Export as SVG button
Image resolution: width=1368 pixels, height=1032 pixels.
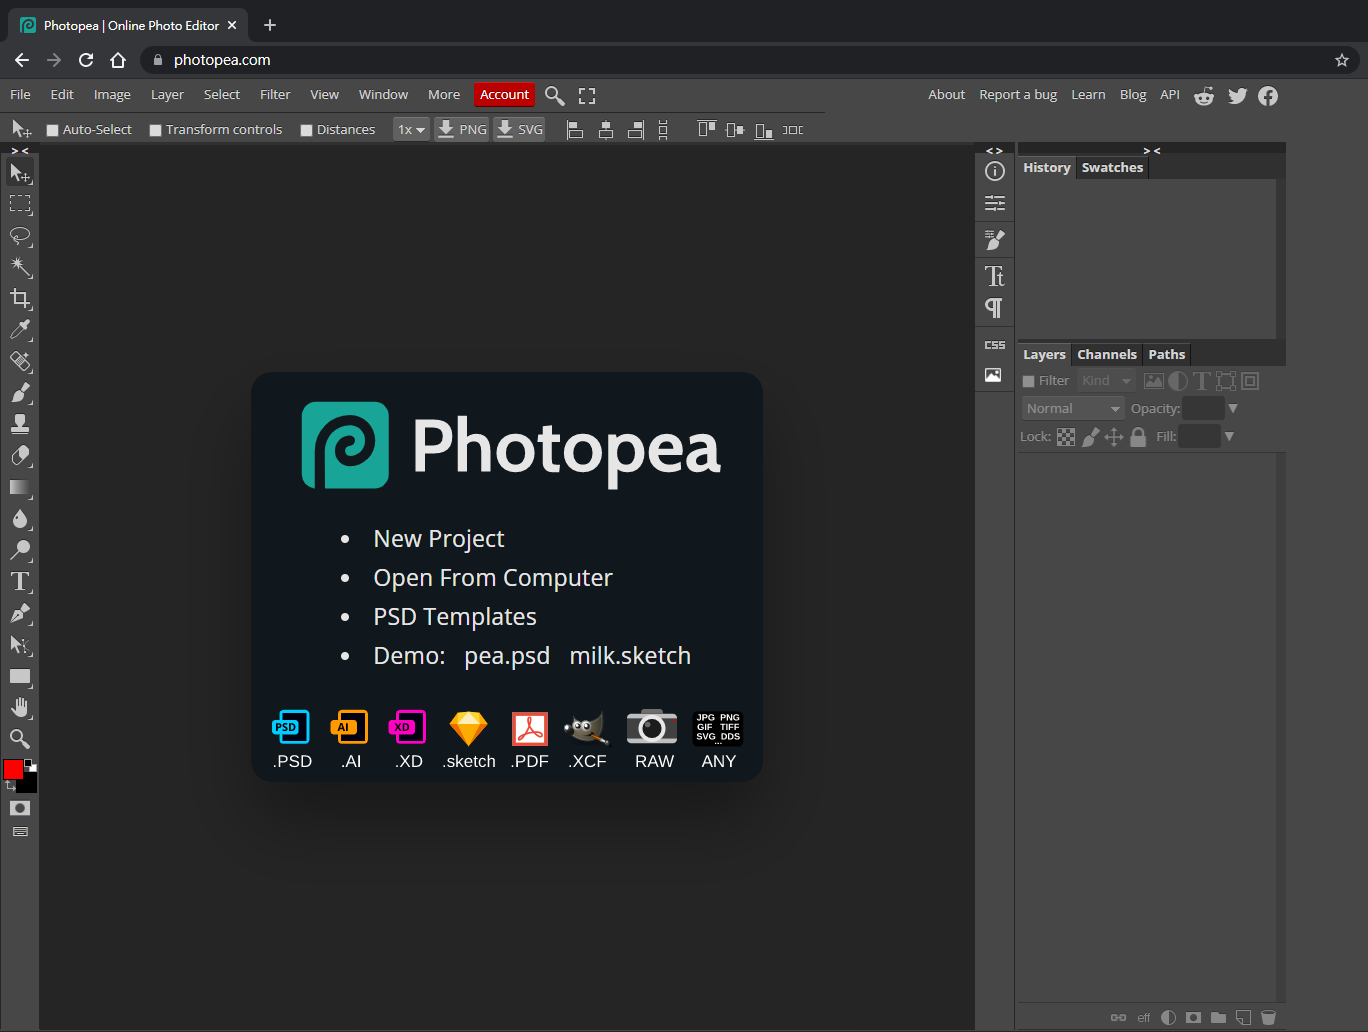519,129
